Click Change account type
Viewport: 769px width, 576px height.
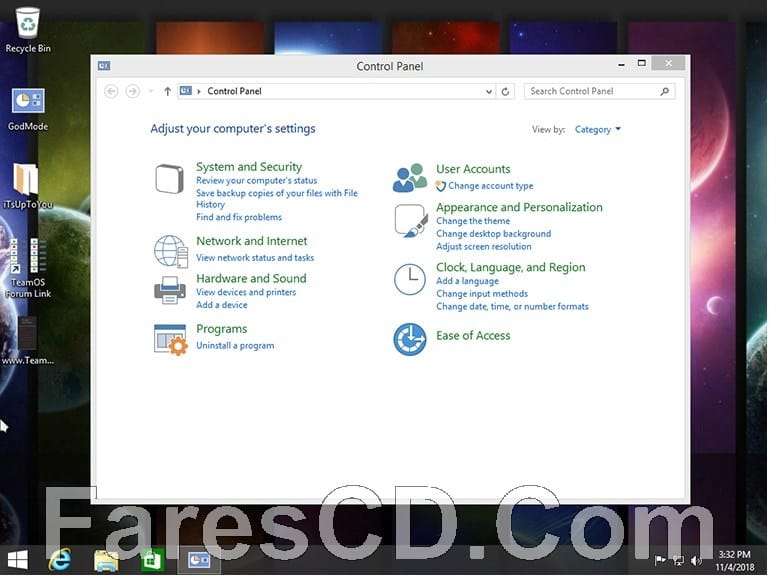tap(490, 186)
